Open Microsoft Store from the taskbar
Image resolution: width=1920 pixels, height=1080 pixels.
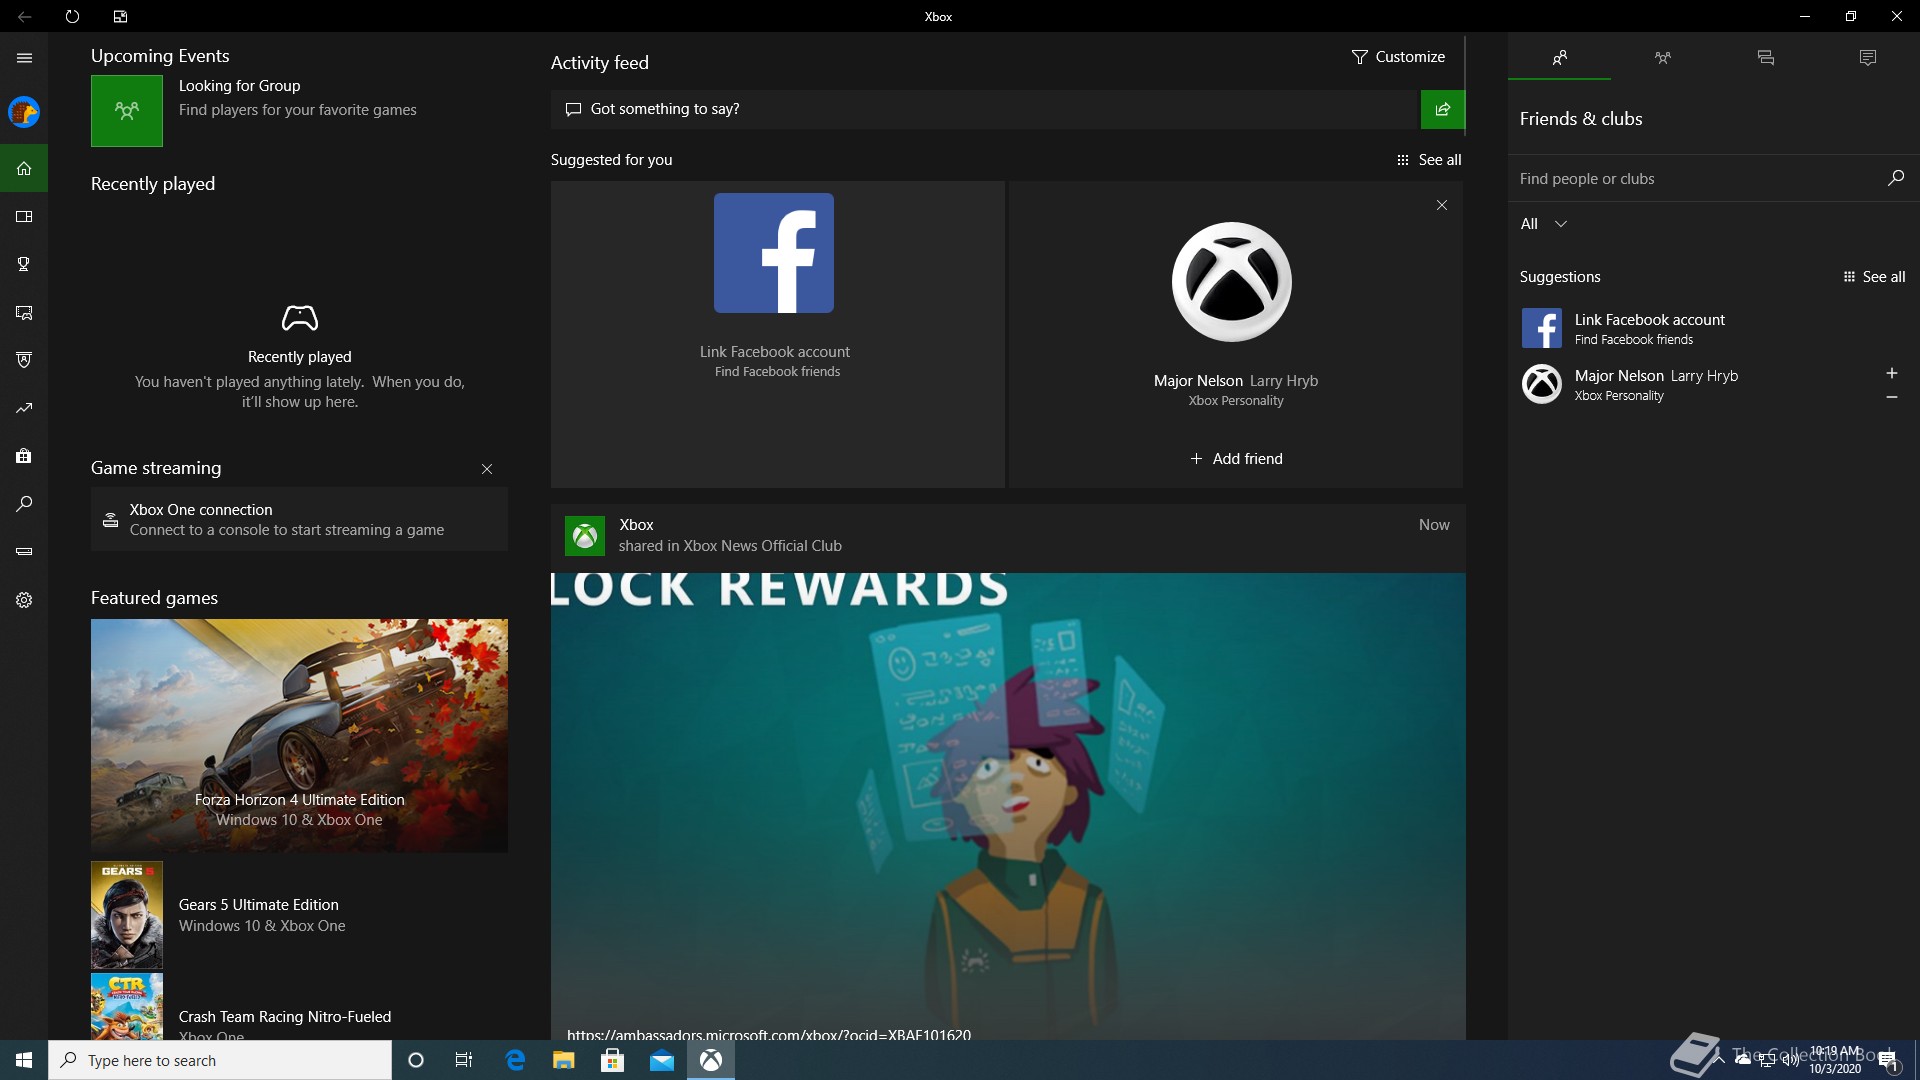[x=613, y=1060]
